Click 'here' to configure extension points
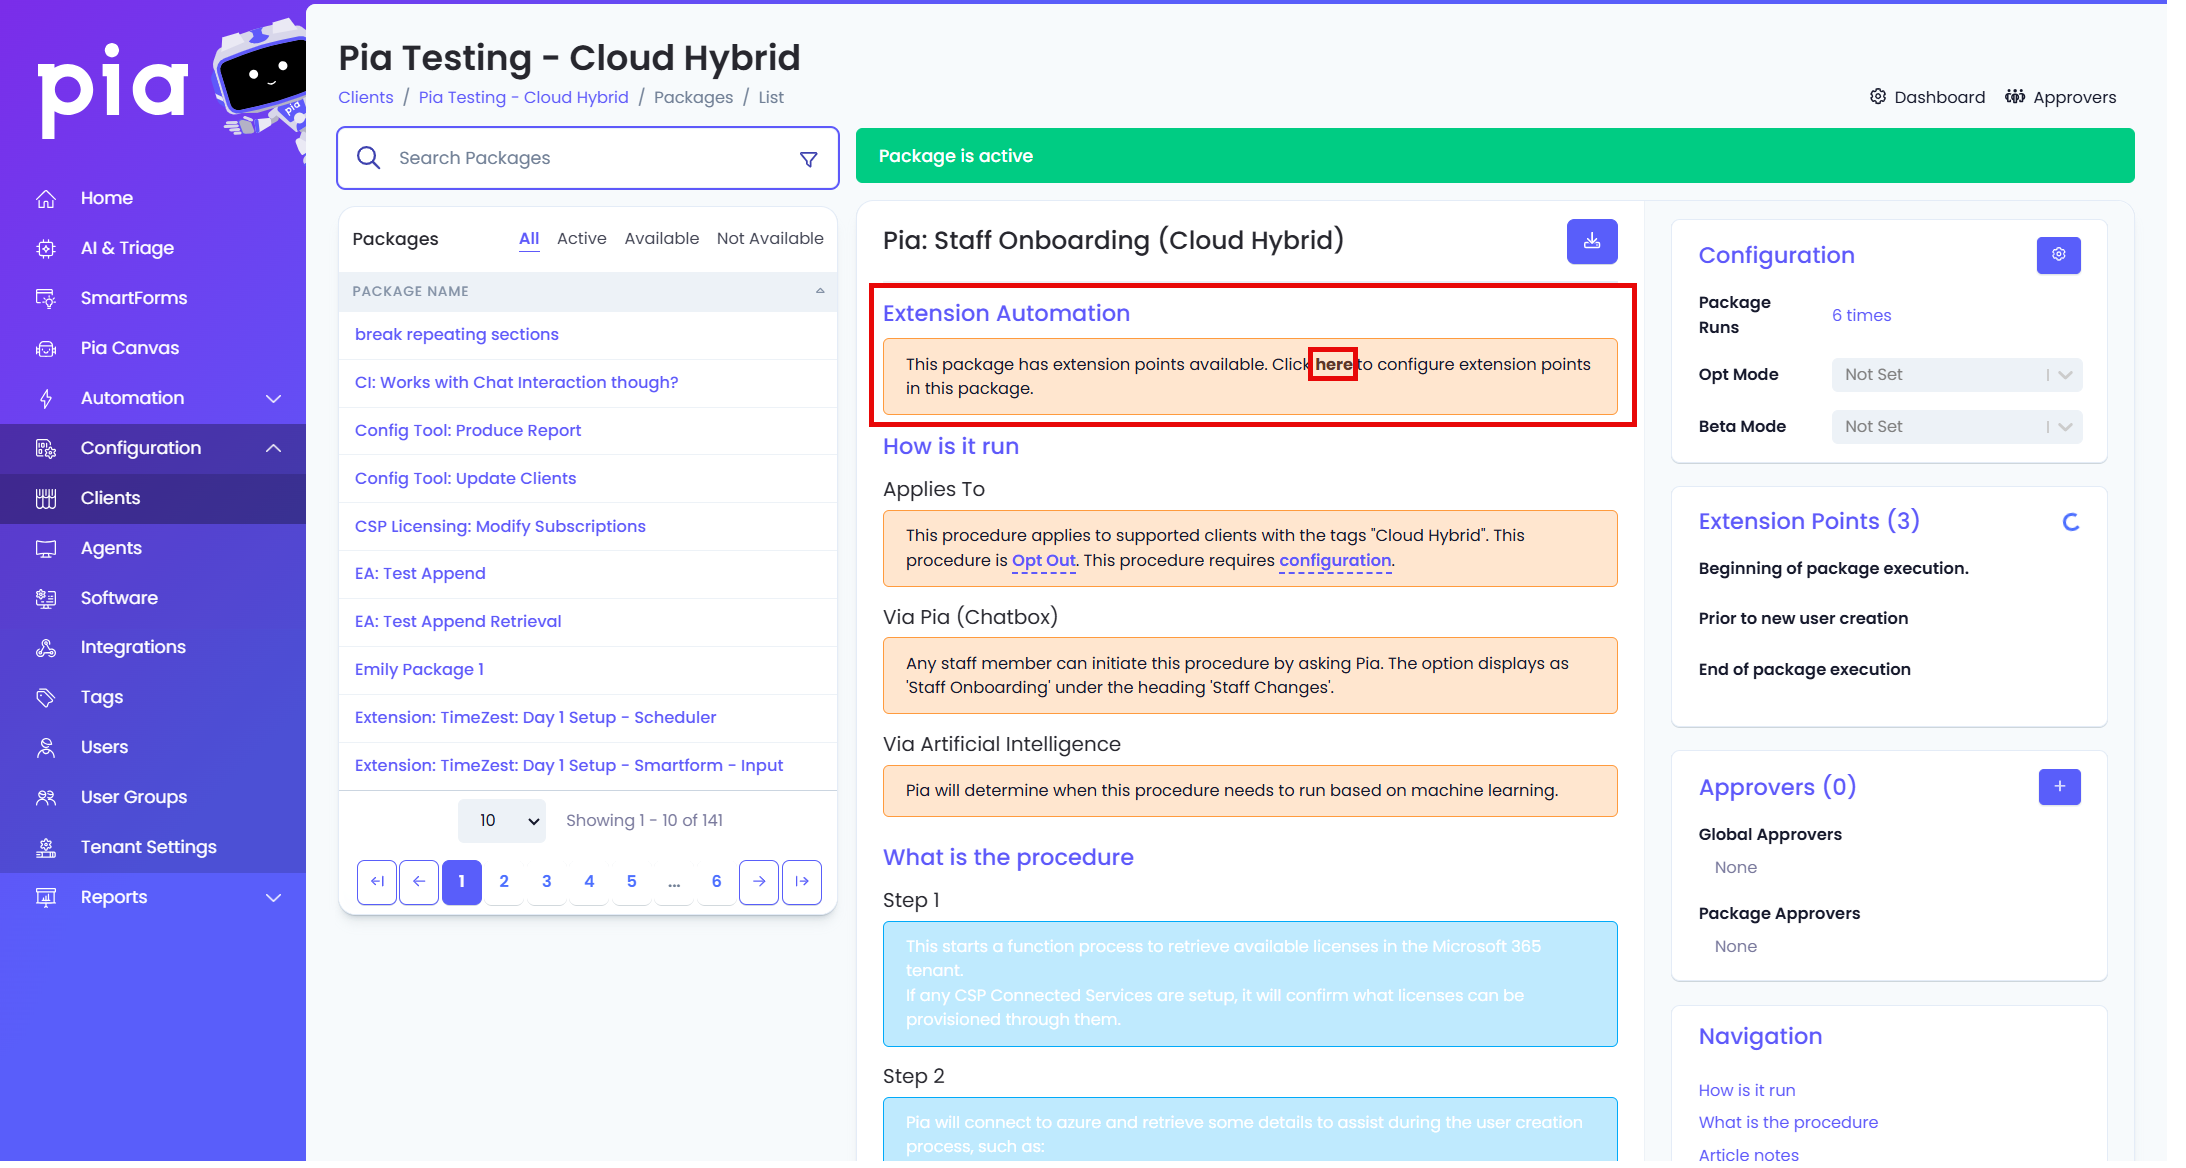2186x1168 pixels. (x=1333, y=365)
